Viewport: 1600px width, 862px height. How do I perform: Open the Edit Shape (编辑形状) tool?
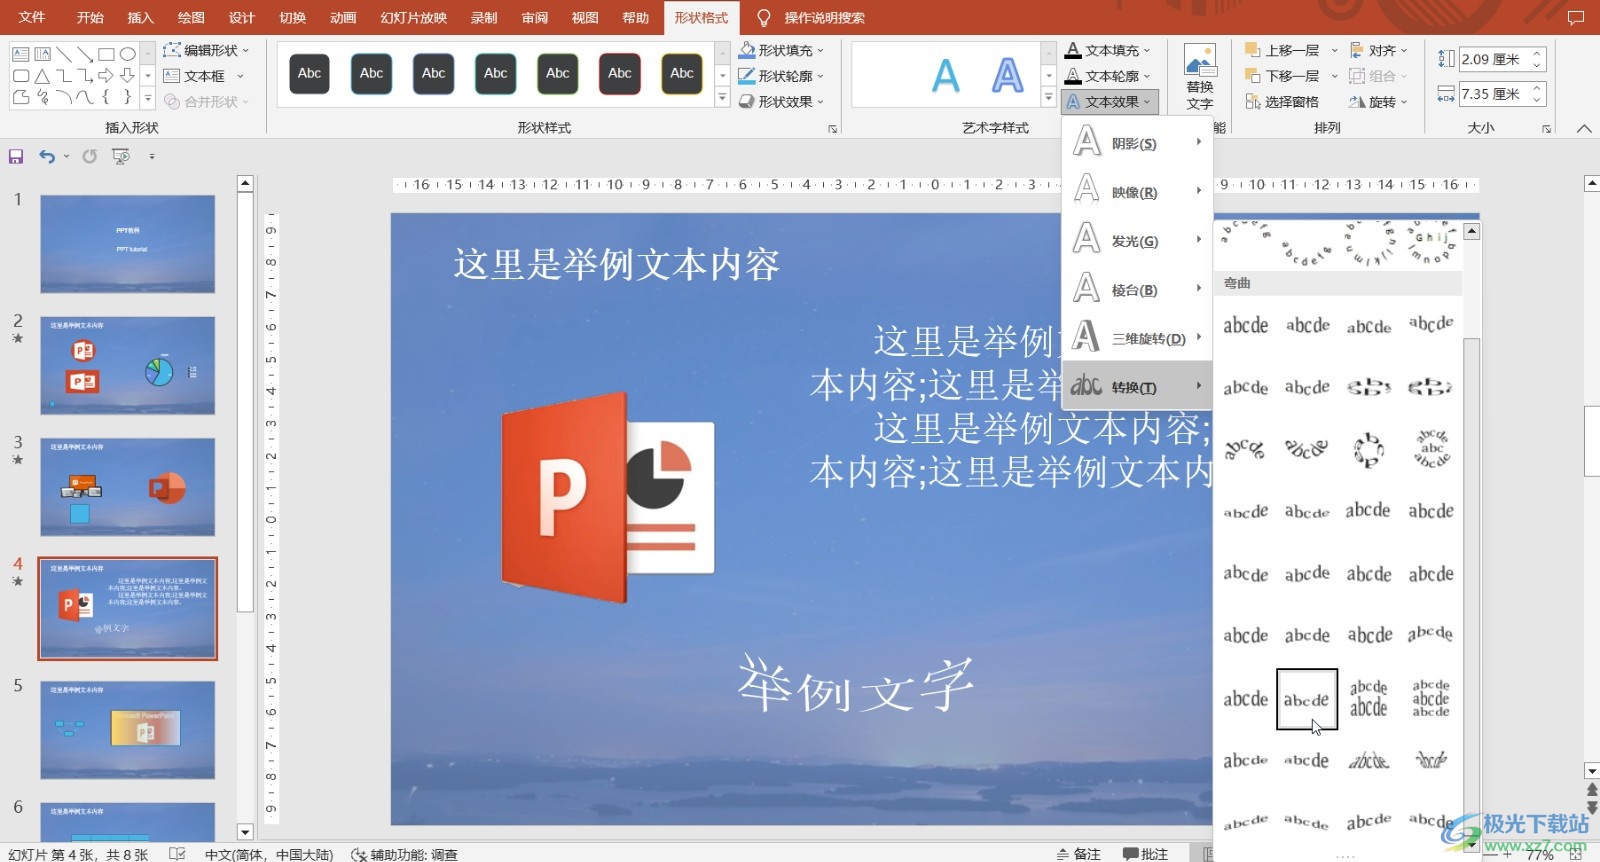point(206,50)
